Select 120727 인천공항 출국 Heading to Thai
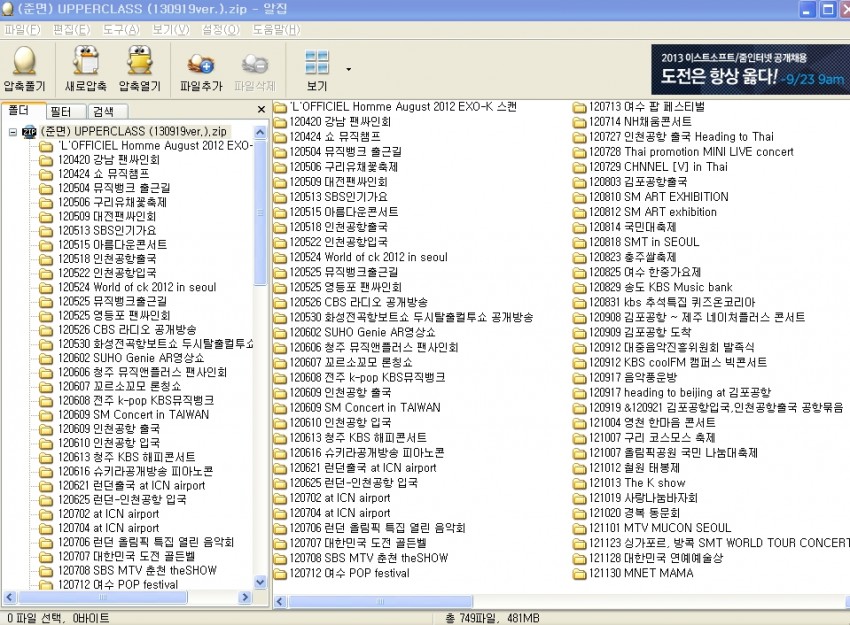The height and width of the screenshot is (625, 850). click(681, 137)
